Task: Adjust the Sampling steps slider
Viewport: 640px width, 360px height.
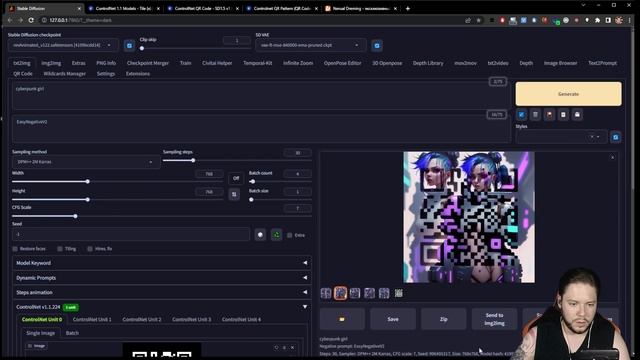Action: pyautogui.click(x=237, y=160)
